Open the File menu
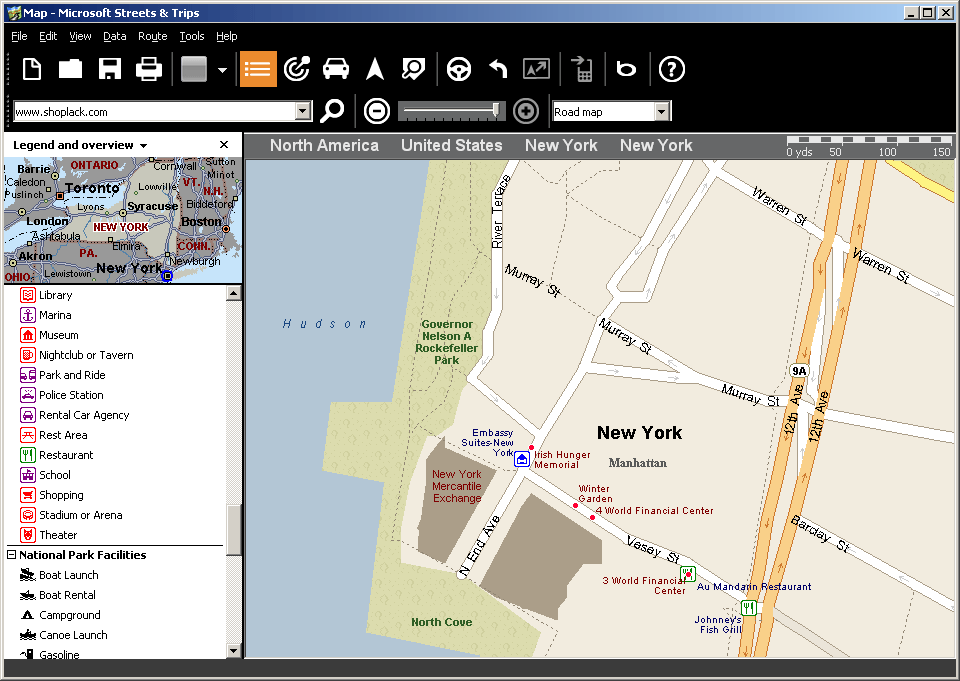The image size is (960, 681). (x=19, y=36)
